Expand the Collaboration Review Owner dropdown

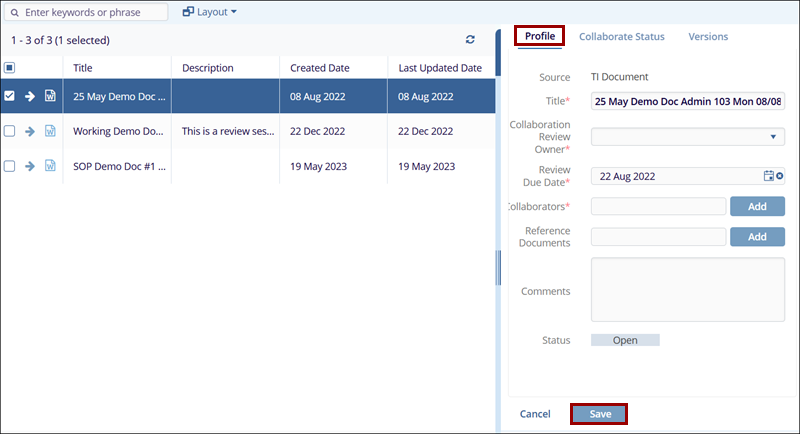688,137
